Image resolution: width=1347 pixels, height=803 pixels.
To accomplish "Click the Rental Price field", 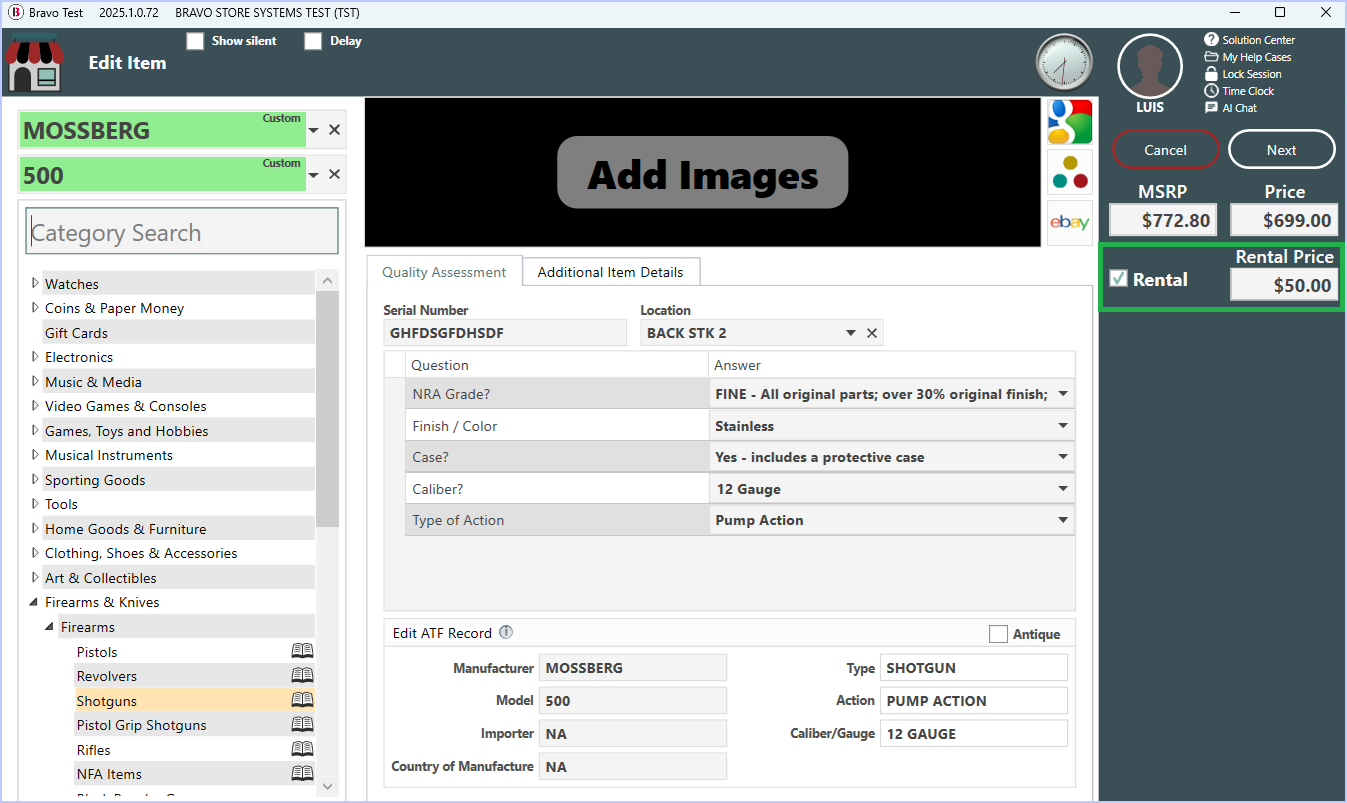I will (x=1284, y=285).
